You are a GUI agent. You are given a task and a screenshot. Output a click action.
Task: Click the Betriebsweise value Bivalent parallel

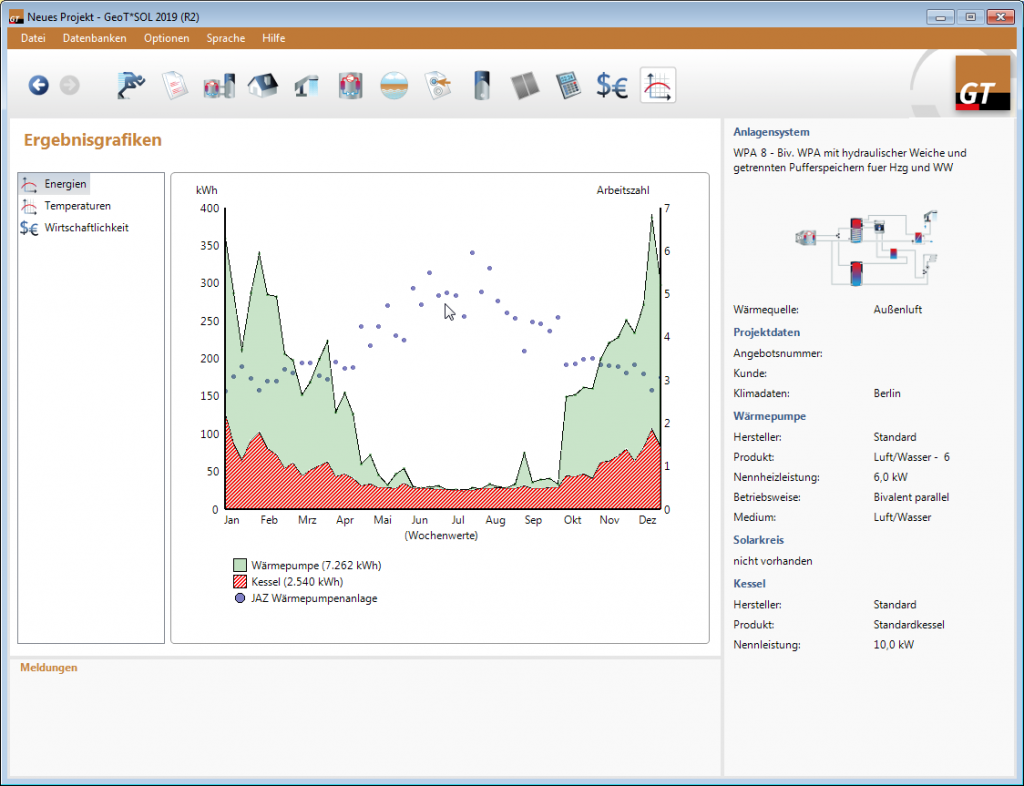tap(912, 497)
